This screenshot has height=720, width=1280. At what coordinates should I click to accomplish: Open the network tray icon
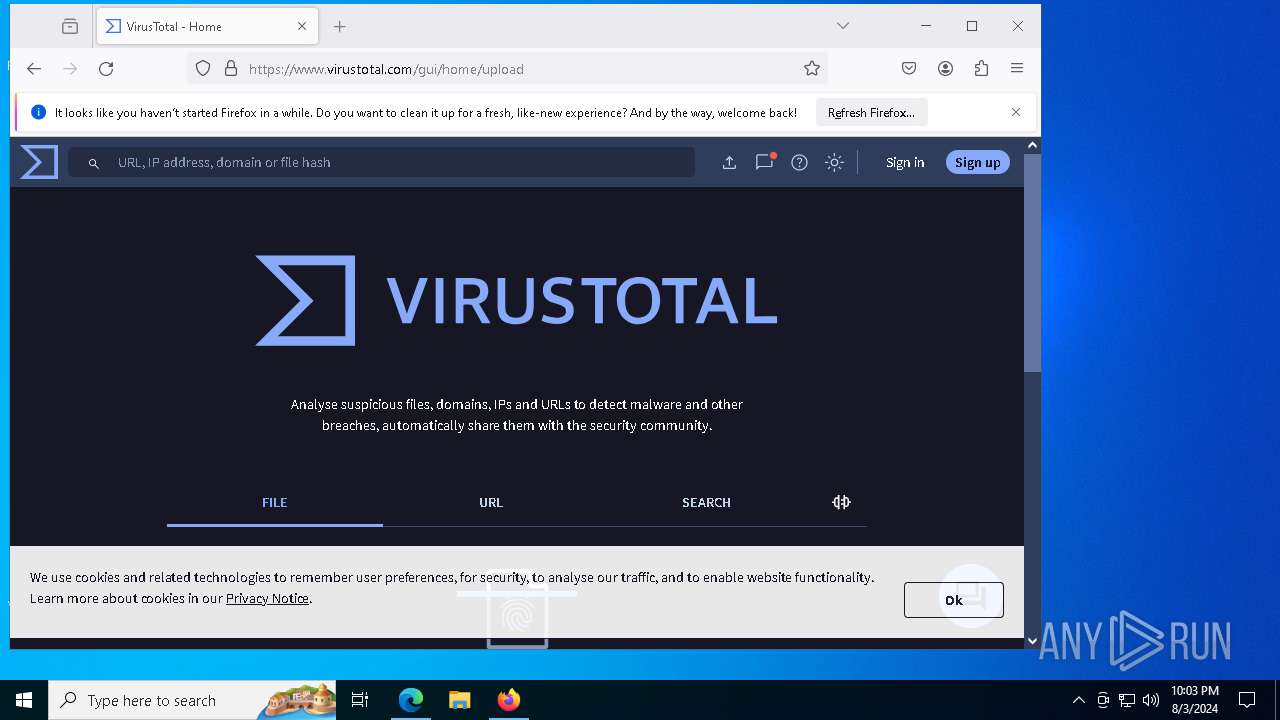pos(1127,700)
